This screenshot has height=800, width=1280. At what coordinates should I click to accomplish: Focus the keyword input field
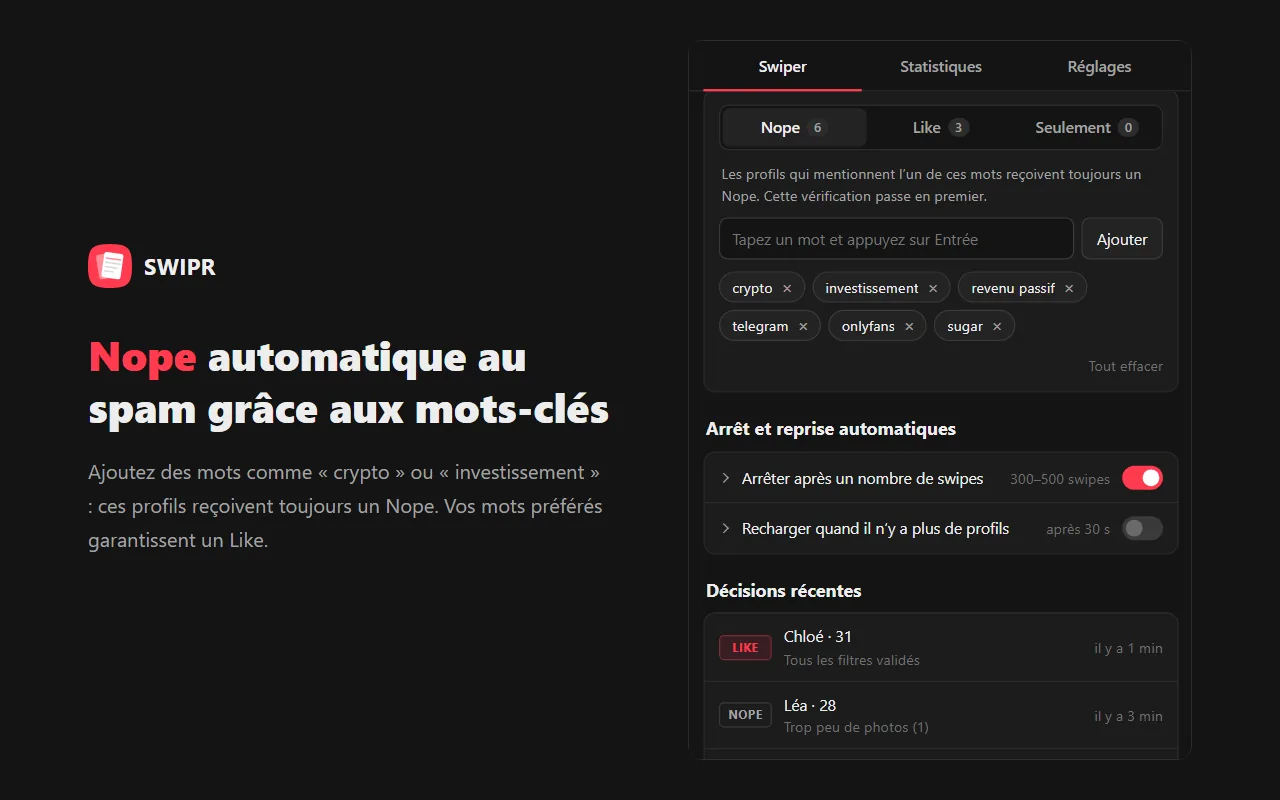point(896,239)
